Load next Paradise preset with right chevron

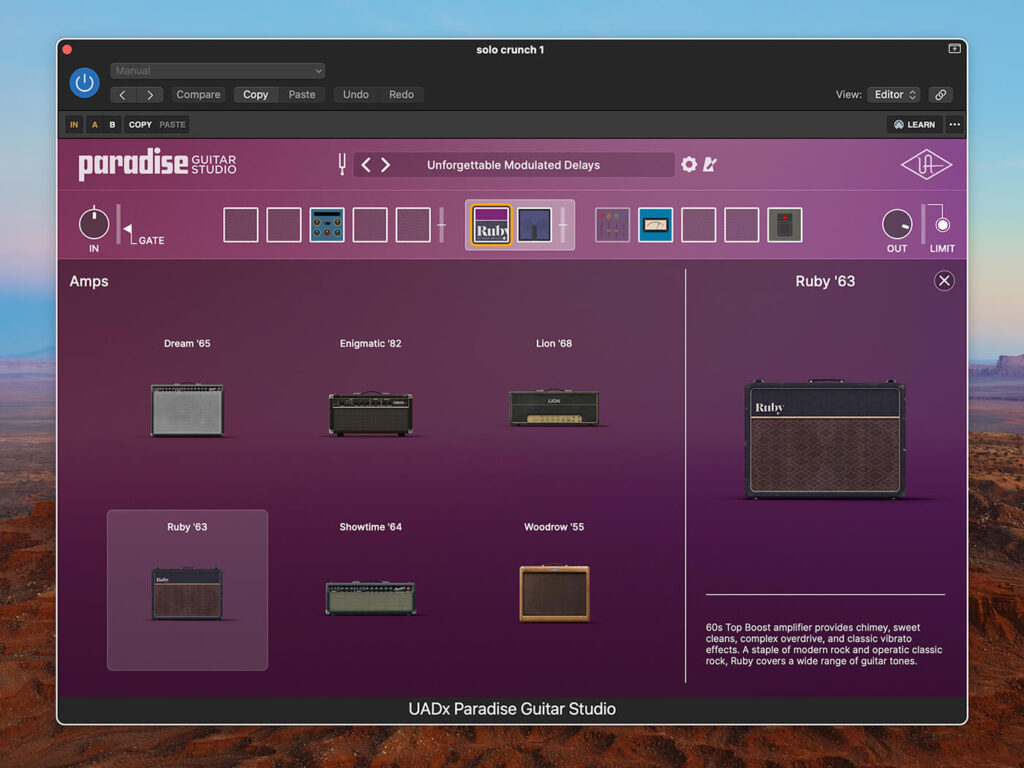[x=386, y=165]
